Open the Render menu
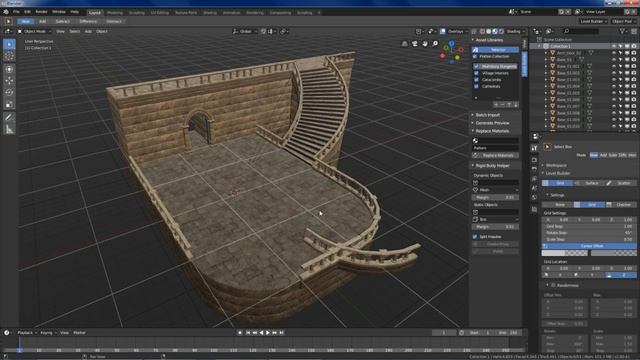 (x=41, y=12)
